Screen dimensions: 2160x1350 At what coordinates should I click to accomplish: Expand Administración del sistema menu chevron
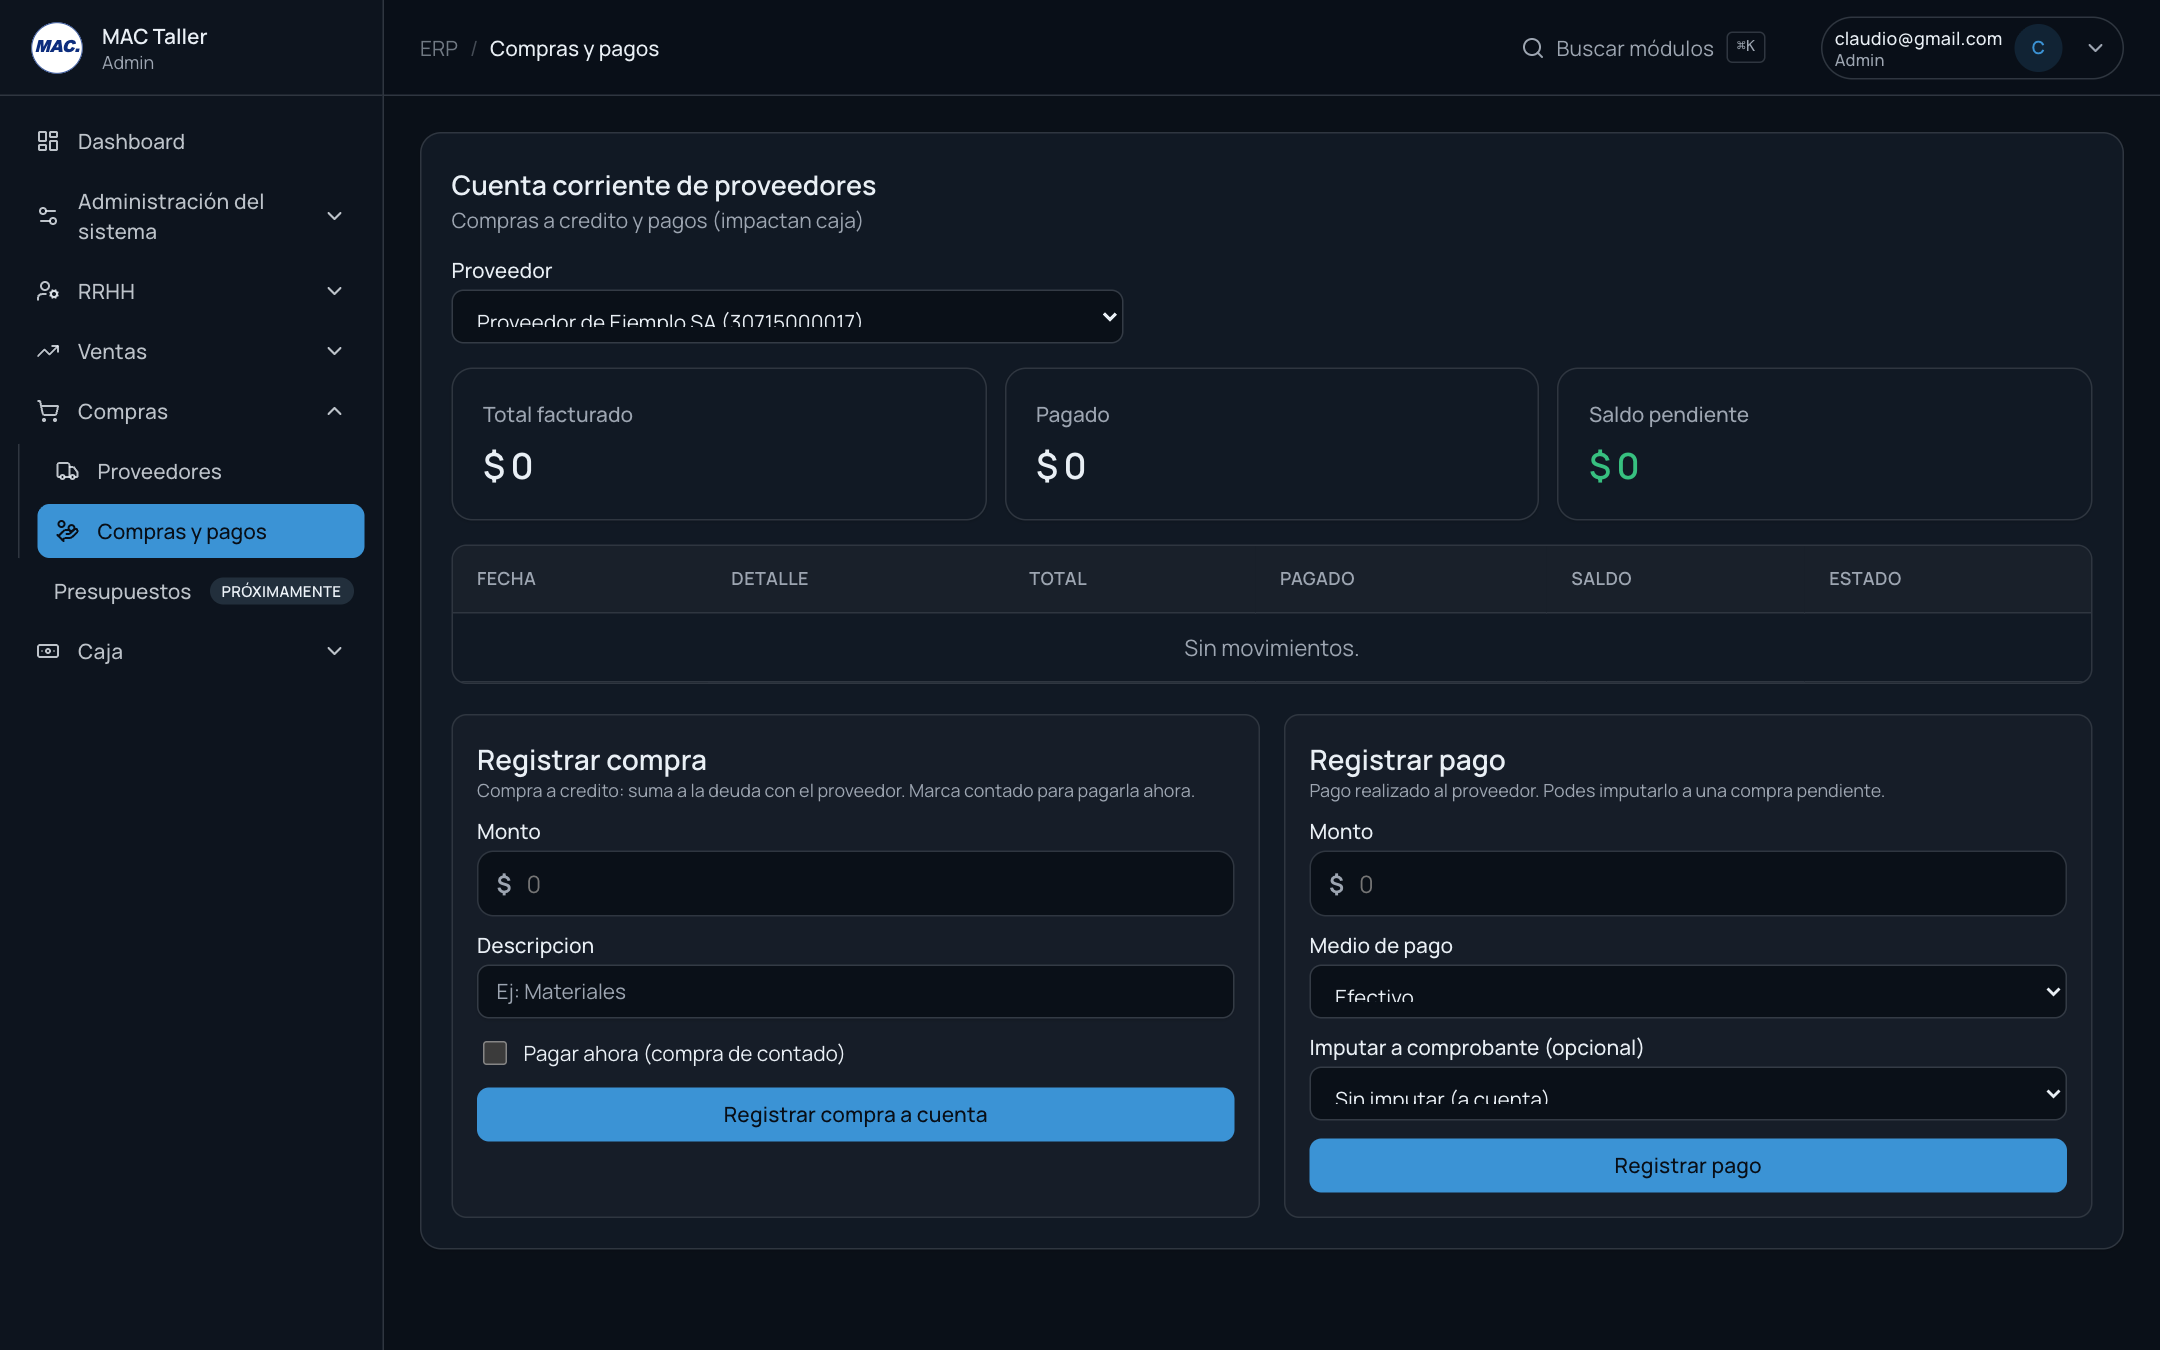[x=335, y=216]
